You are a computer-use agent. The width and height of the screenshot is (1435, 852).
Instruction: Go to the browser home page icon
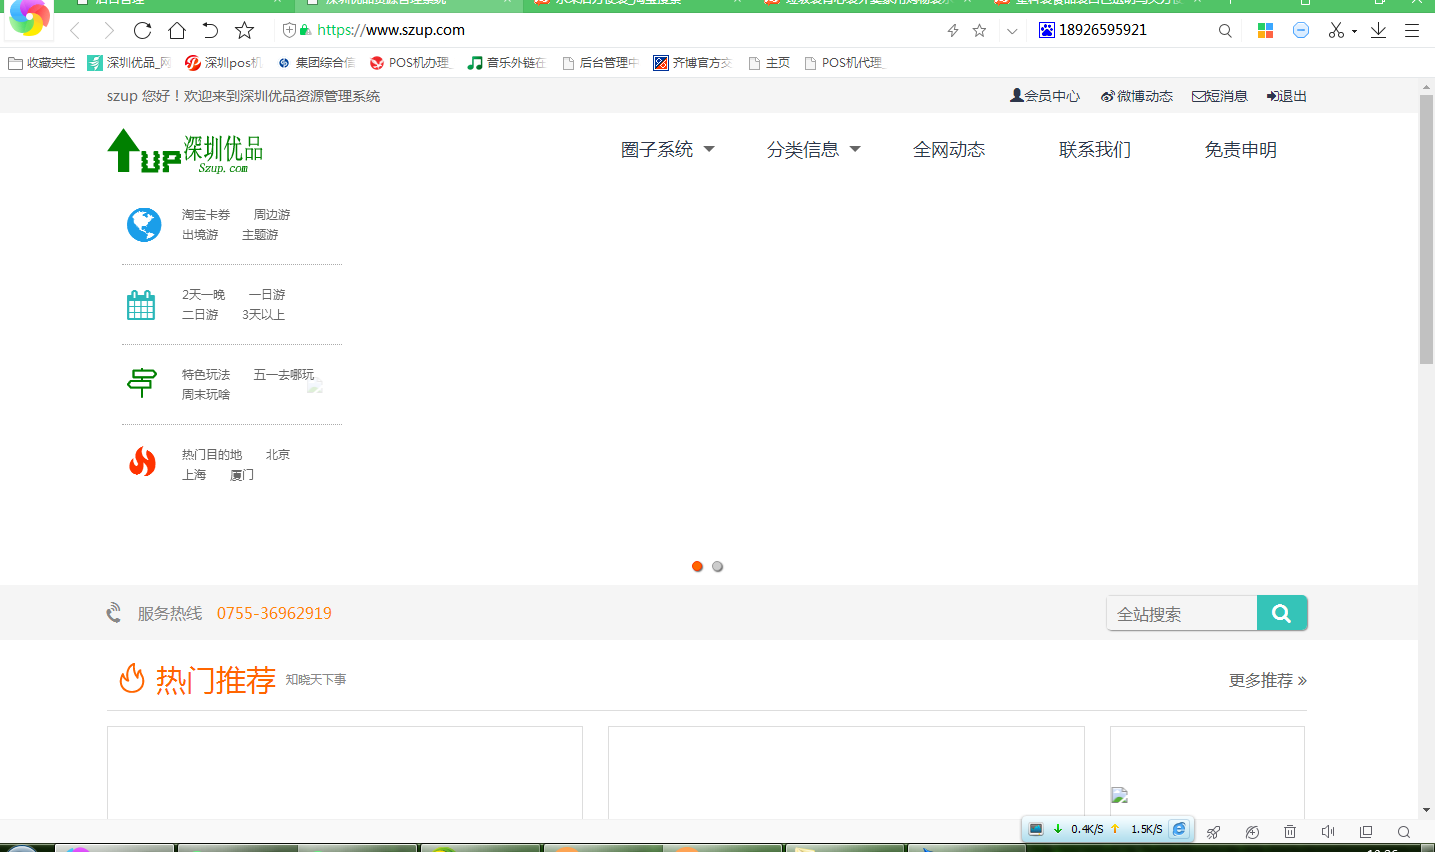coord(177,30)
